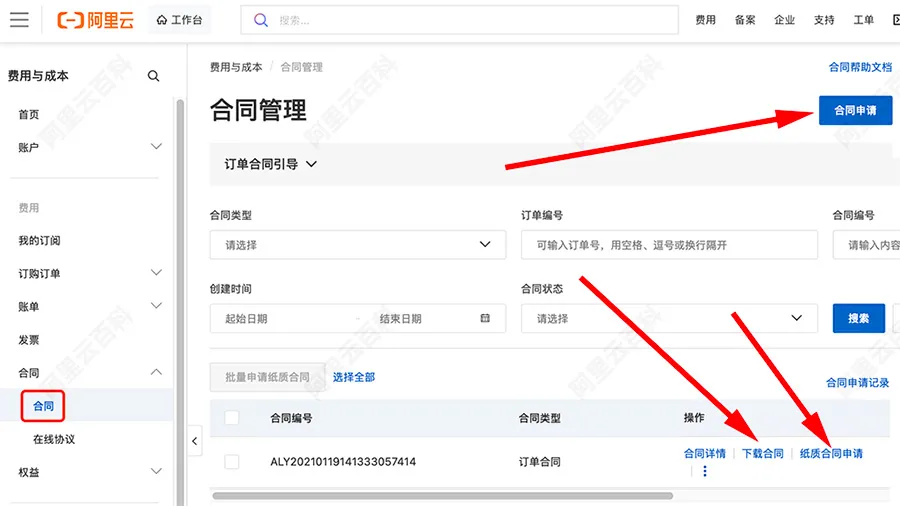Image resolution: width=900 pixels, height=506 pixels.
Task: Click 纸质合同申请 for the contract row
Action: [831, 453]
